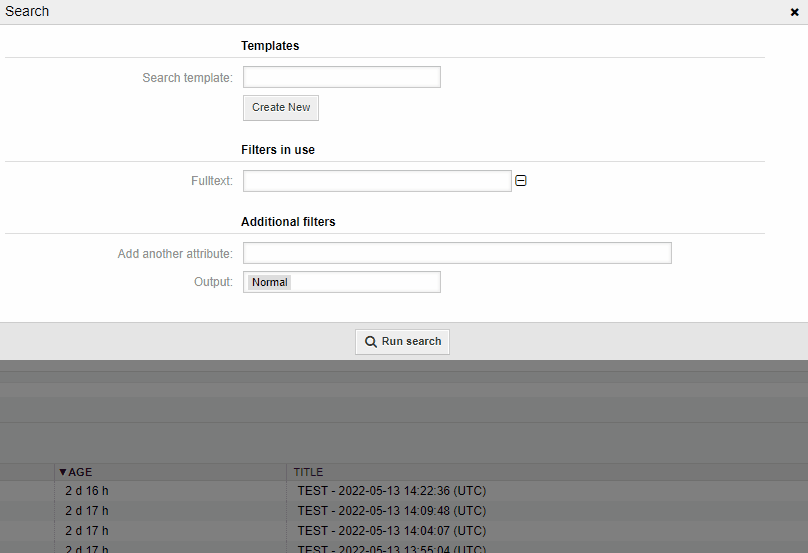
Task: Click the Add another attribute label
Action: click(175, 254)
